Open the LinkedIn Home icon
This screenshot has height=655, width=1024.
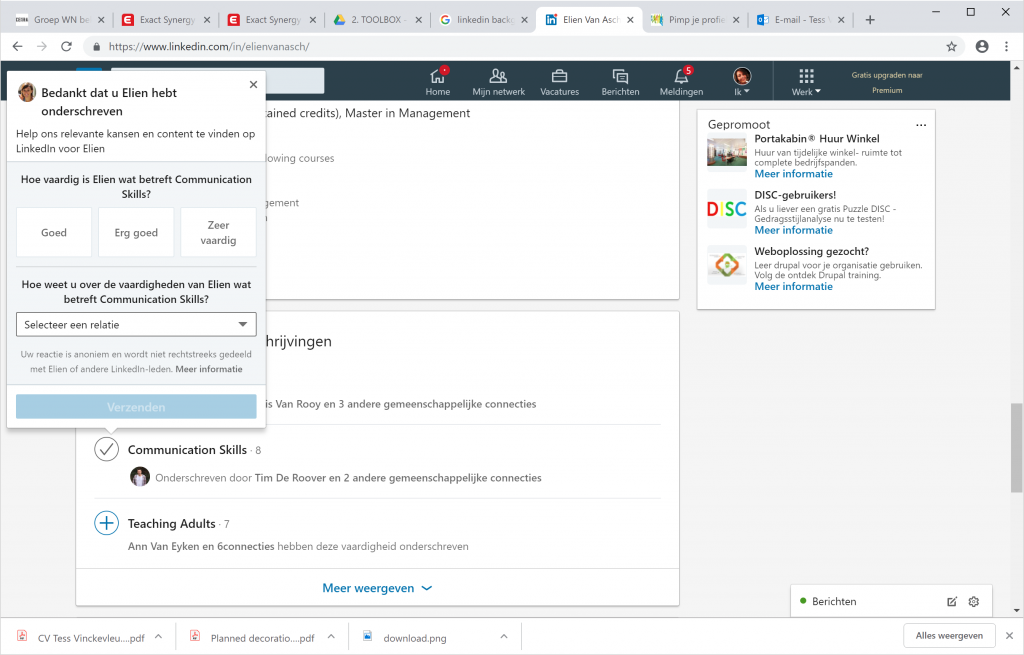point(438,82)
